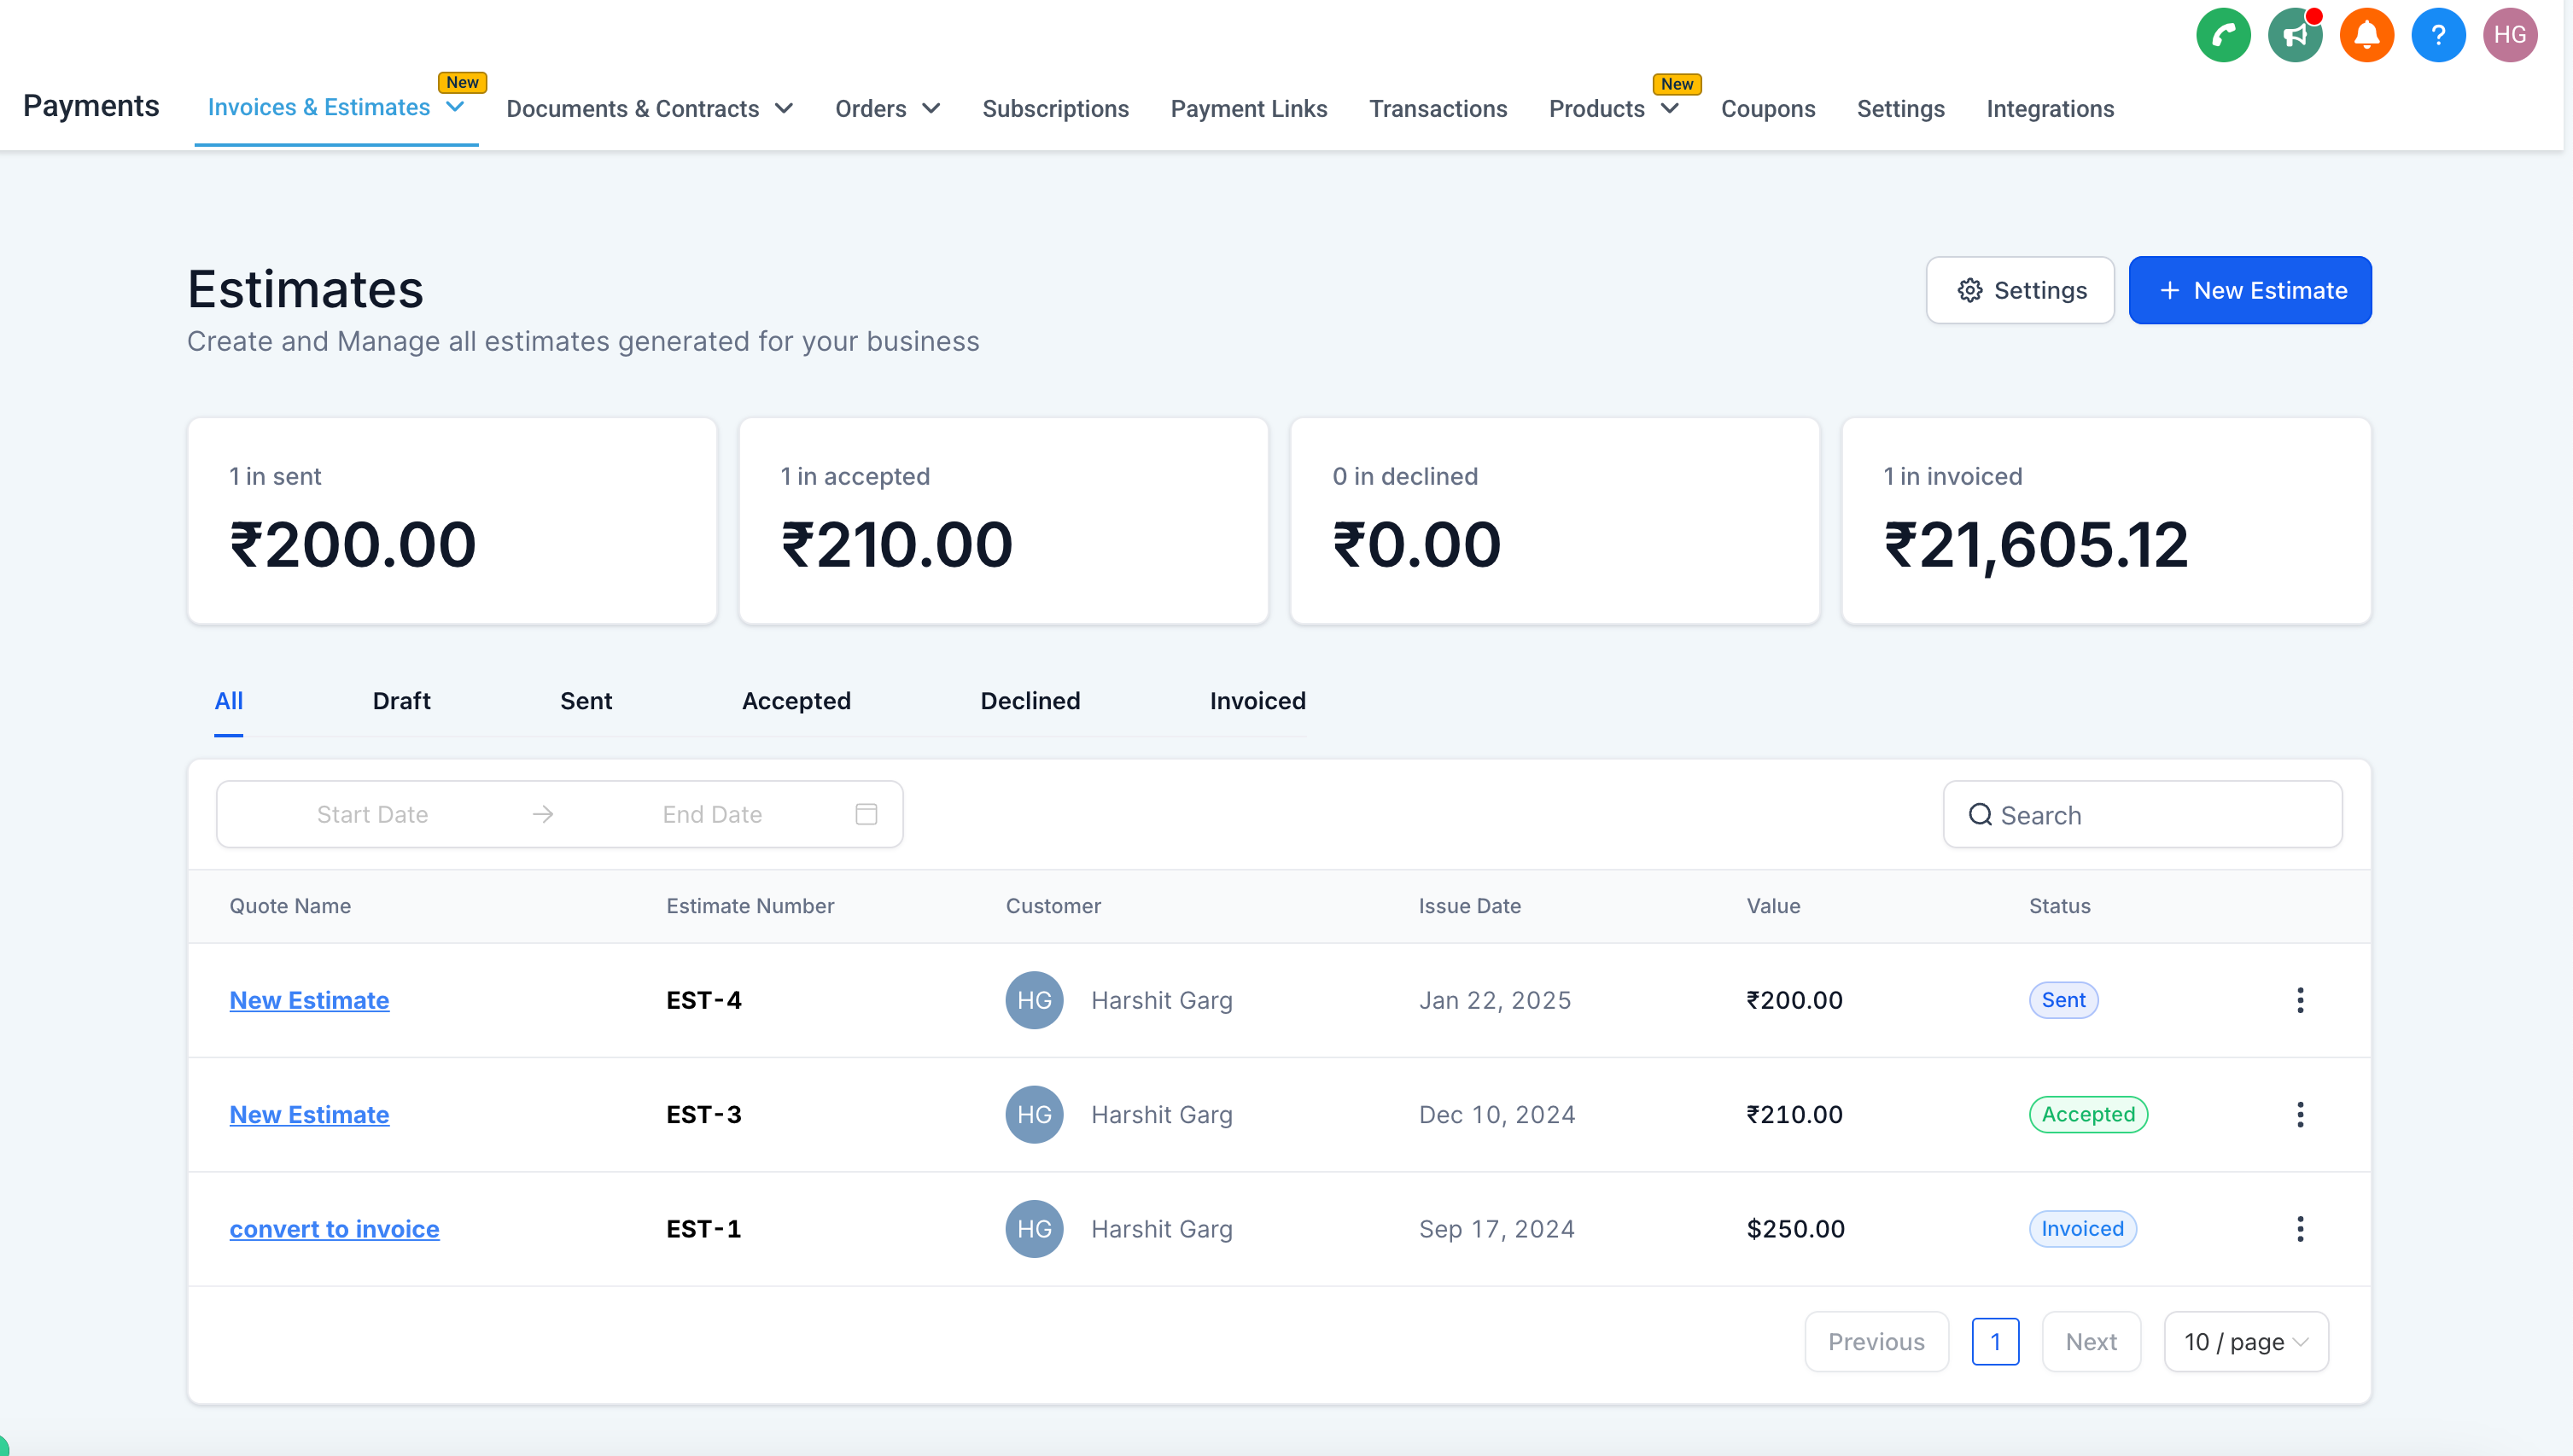
Task: Open the megaphone announcements icon
Action: [x=2294, y=36]
